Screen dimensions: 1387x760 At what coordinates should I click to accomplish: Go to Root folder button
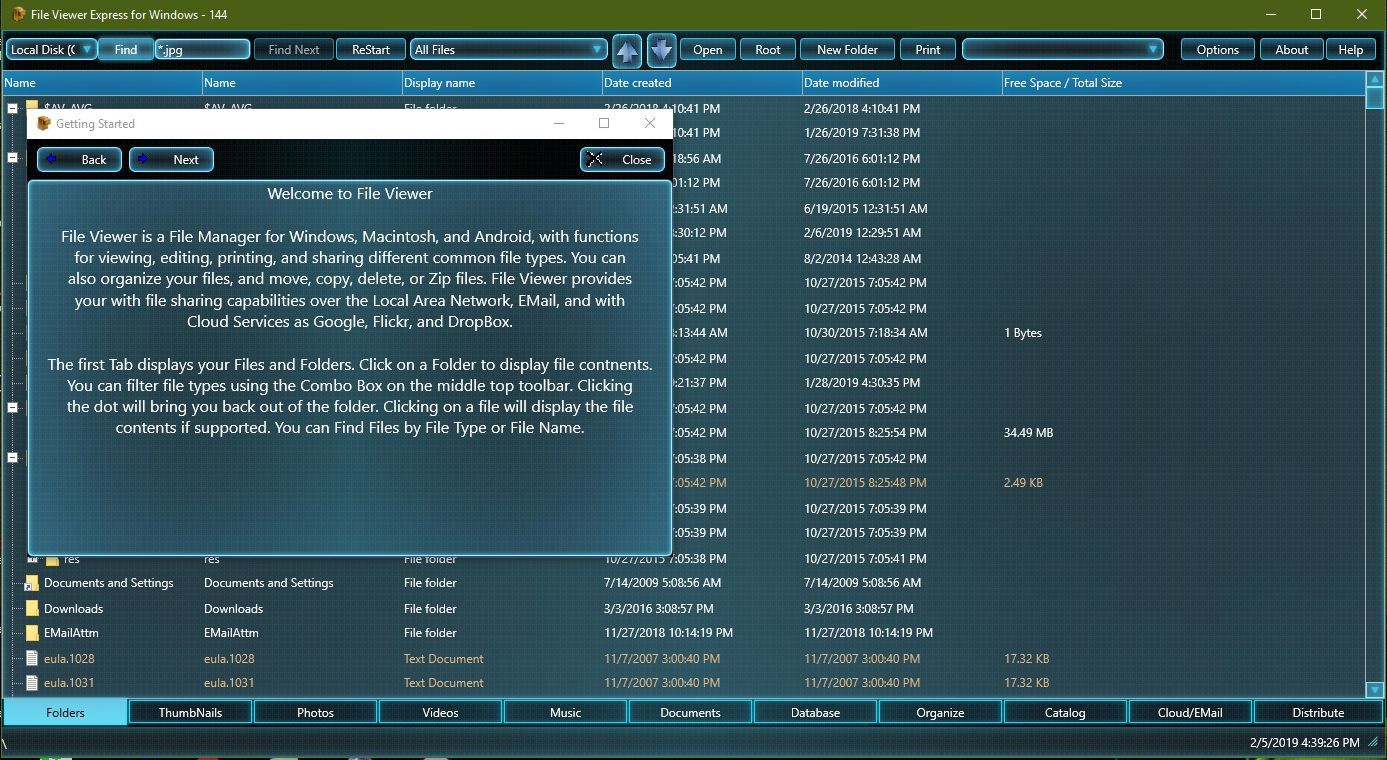tap(768, 49)
